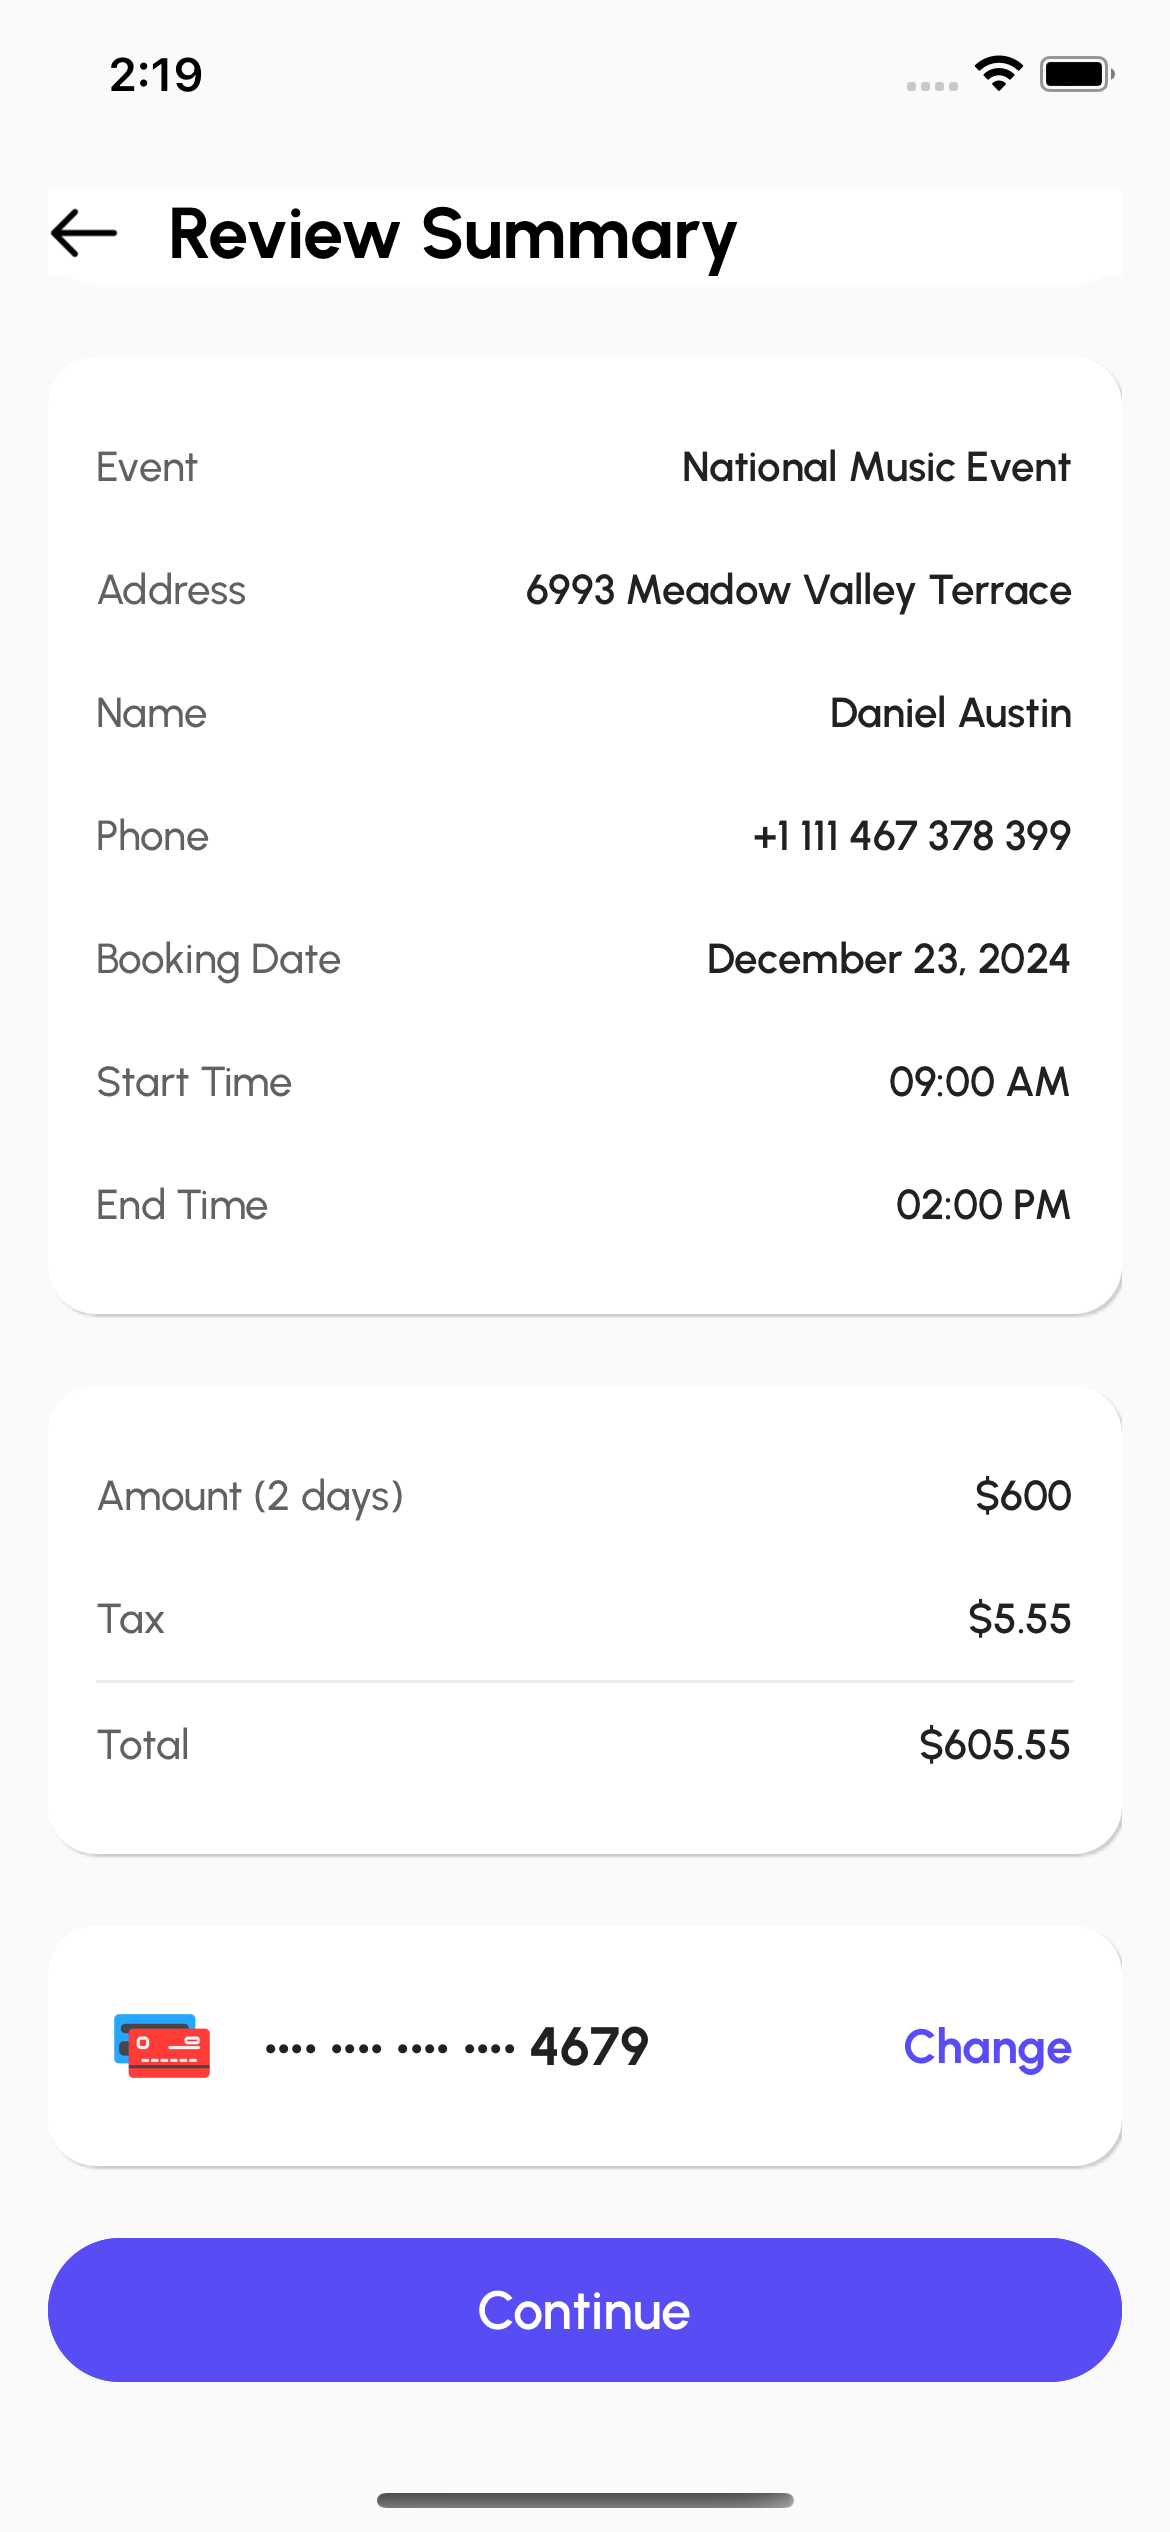The width and height of the screenshot is (1170, 2532).
Task: Tap the 2:19 clock in status bar
Action: click(156, 75)
